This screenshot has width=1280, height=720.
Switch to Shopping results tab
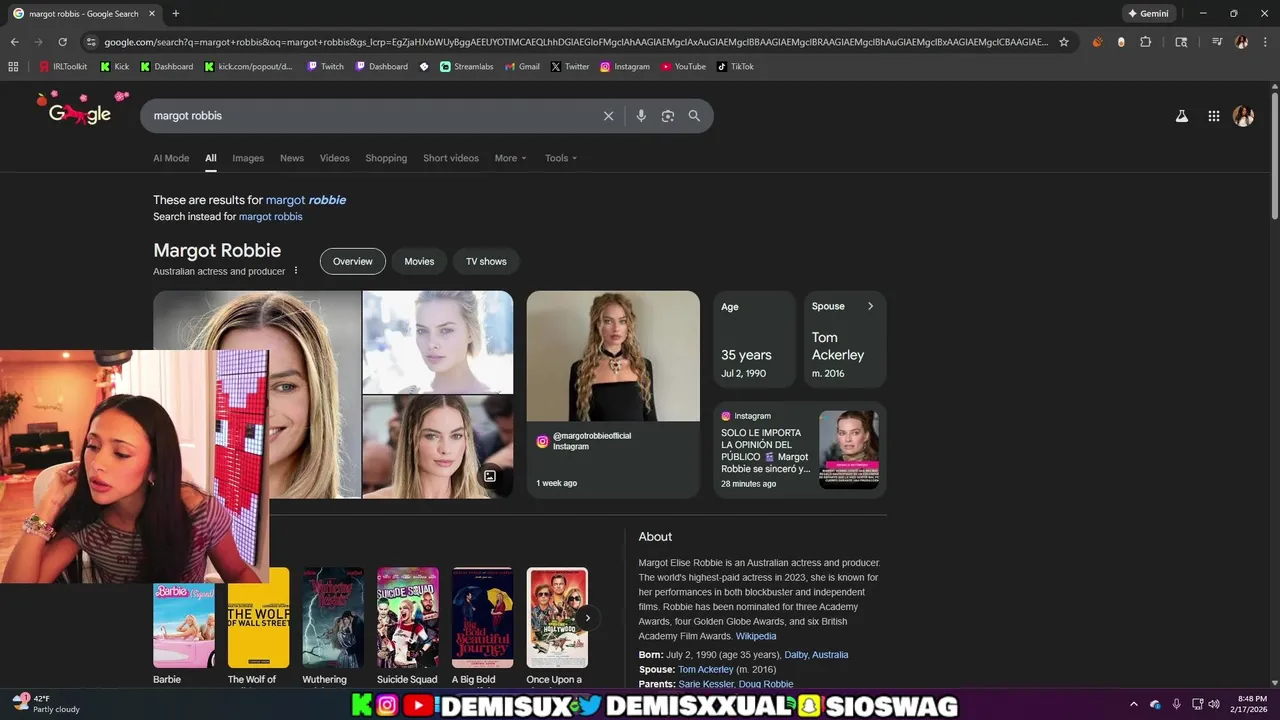tap(386, 158)
